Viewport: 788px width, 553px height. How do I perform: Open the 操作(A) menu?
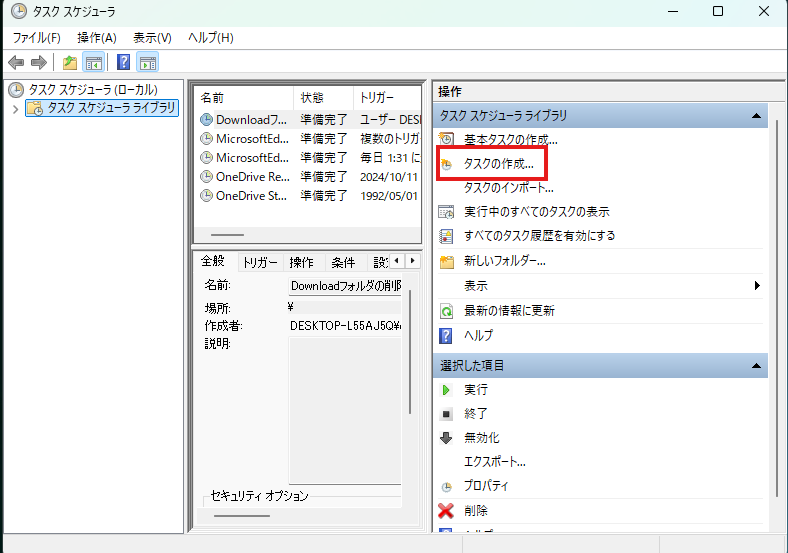tap(97, 38)
